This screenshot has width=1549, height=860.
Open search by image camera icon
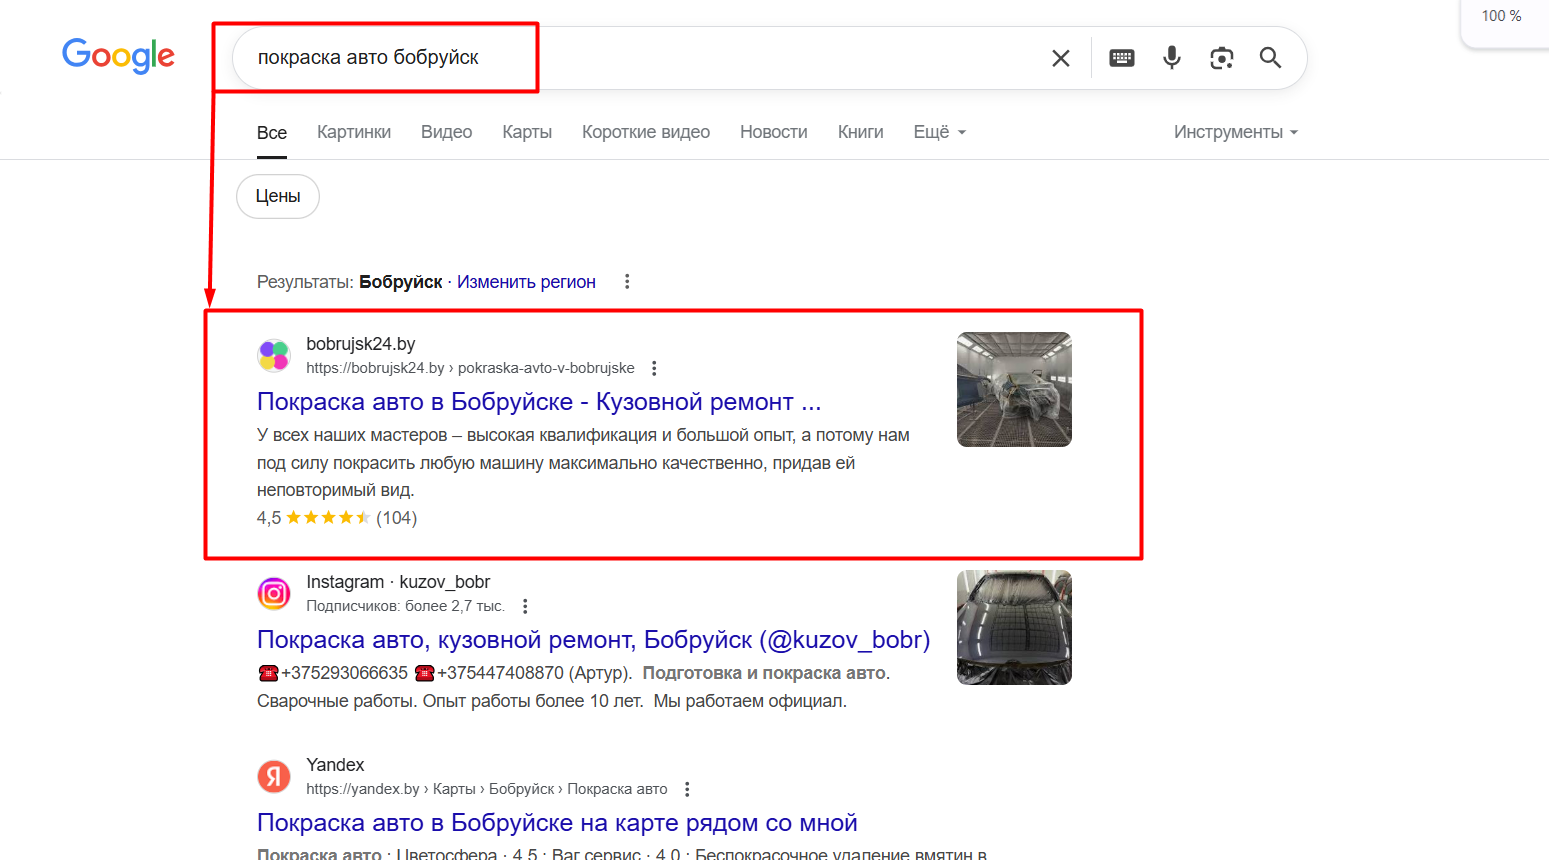pos(1221,58)
